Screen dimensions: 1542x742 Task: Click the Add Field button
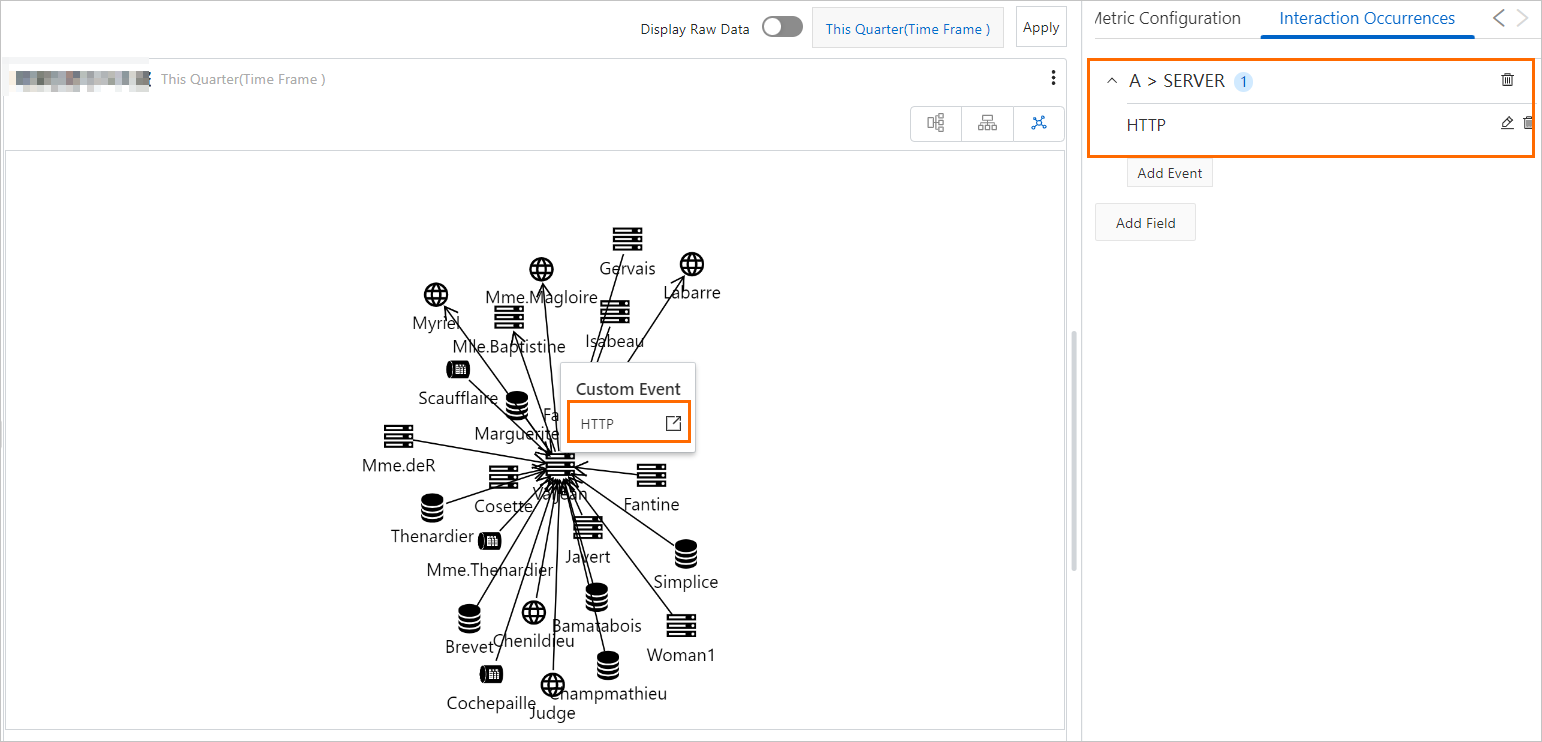click(x=1145, y=223)
